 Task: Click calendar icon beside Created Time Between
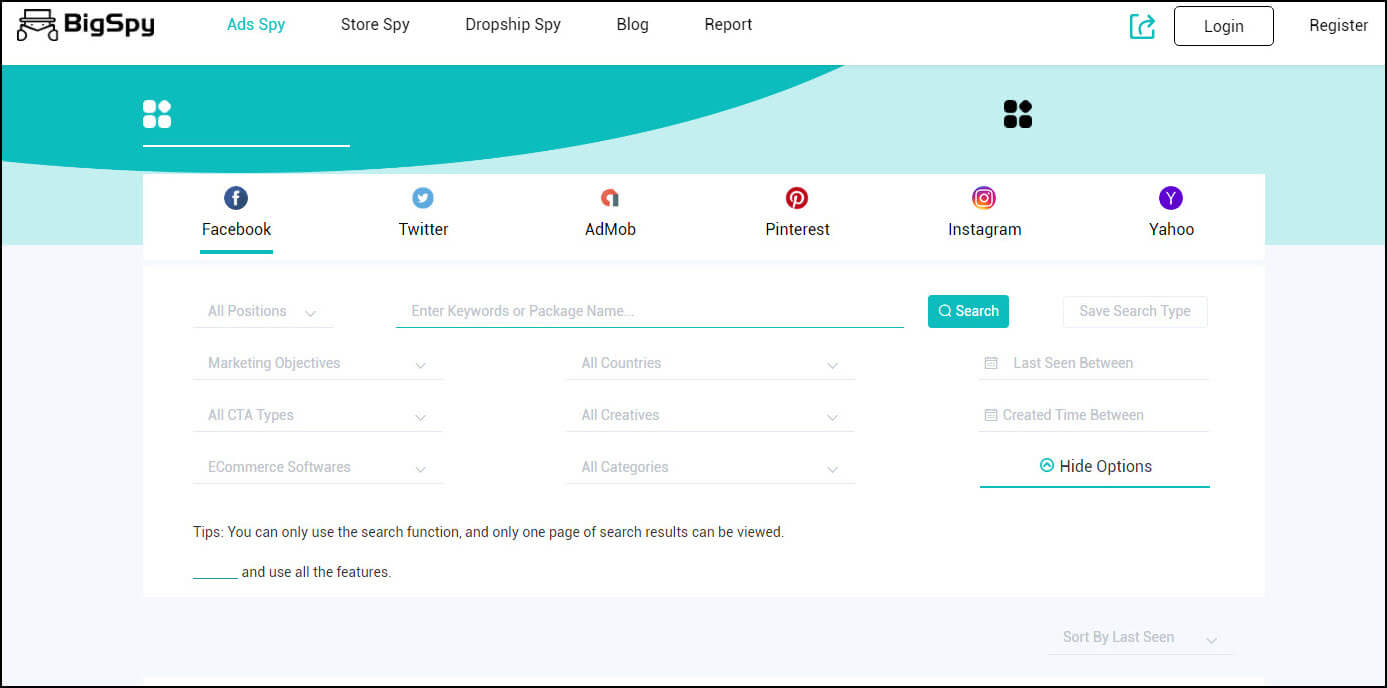[x=991, y=415]
